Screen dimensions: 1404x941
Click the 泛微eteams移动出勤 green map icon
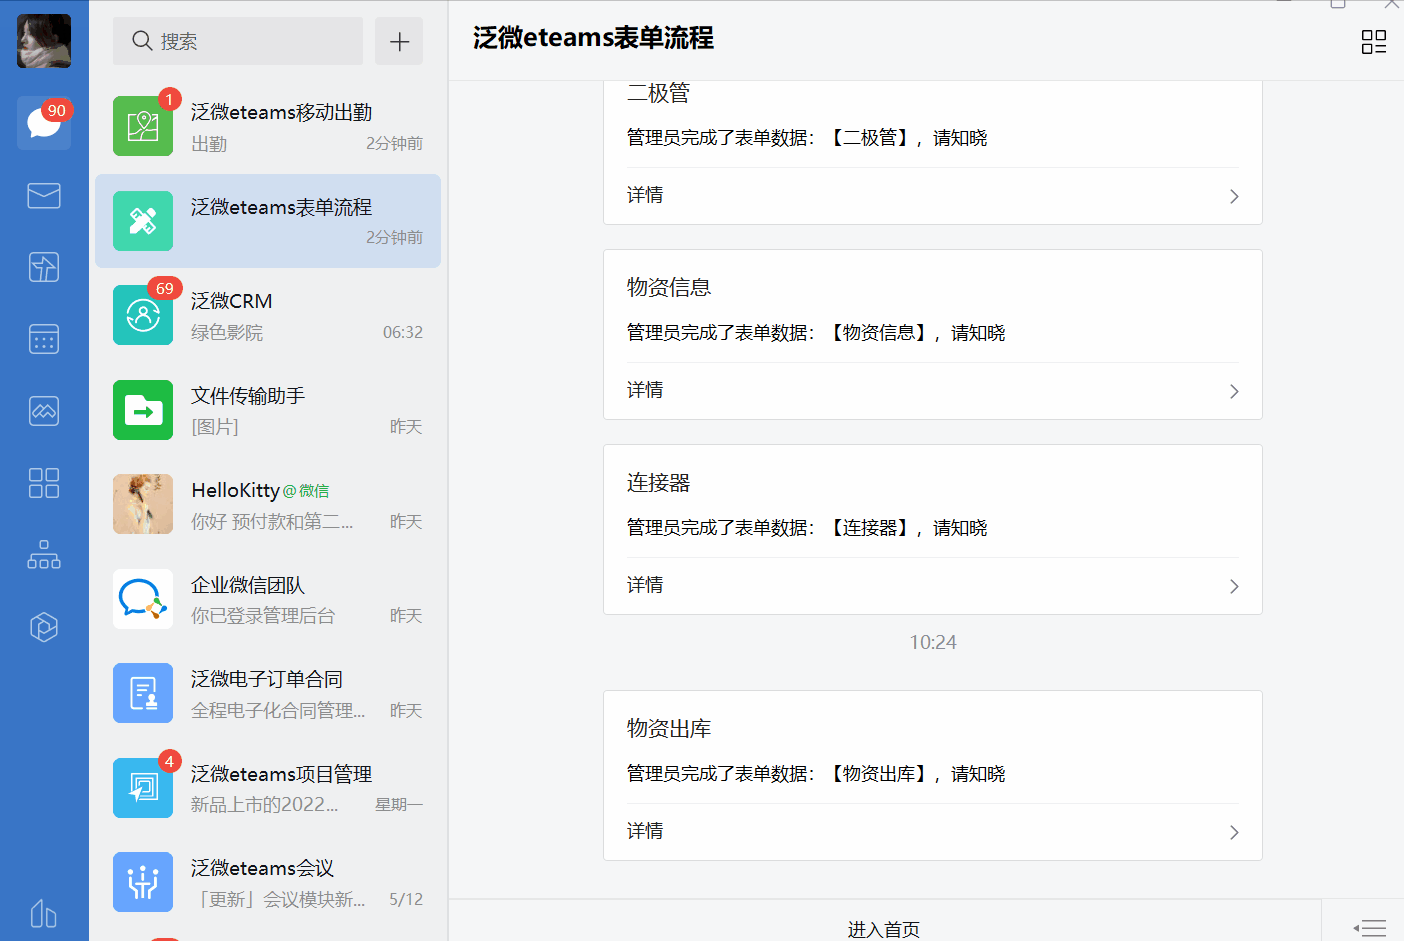coord(143,126)
